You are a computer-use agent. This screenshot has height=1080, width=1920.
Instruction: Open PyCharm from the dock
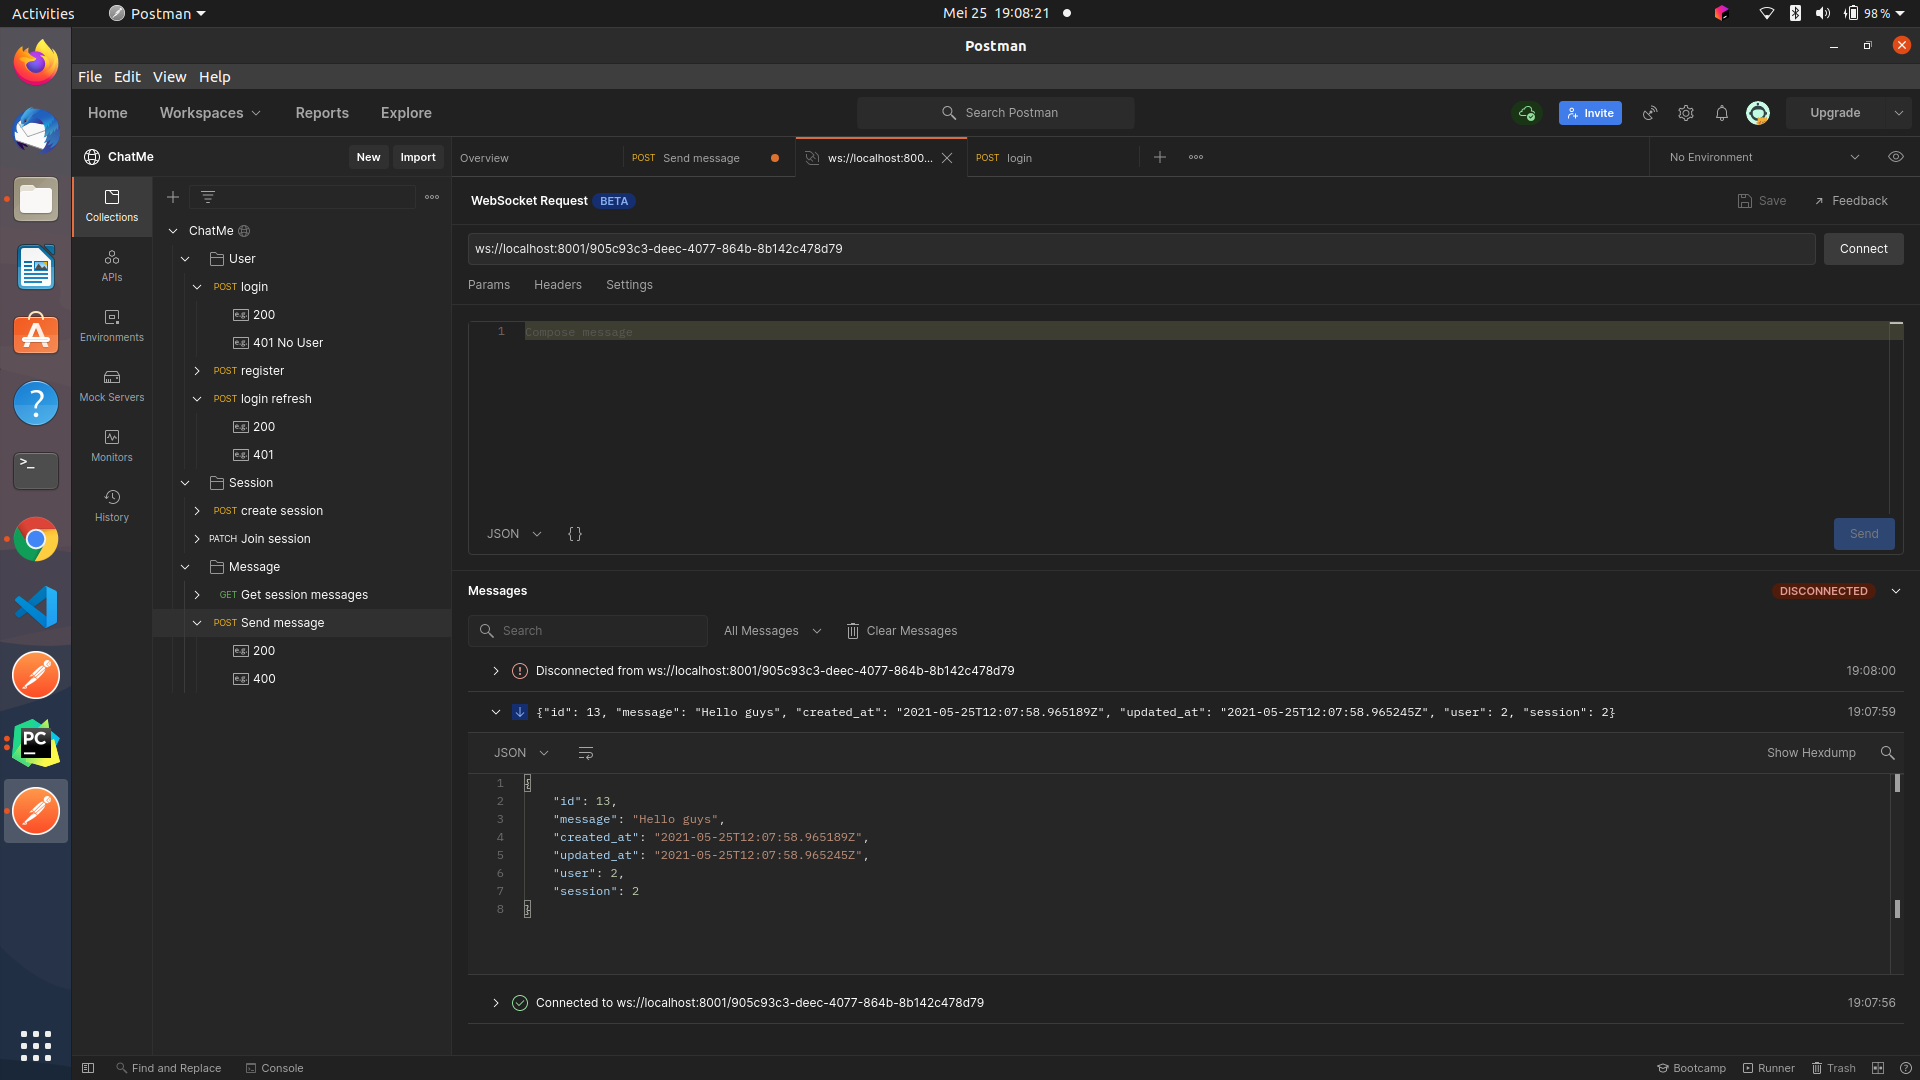coord(36,743)
